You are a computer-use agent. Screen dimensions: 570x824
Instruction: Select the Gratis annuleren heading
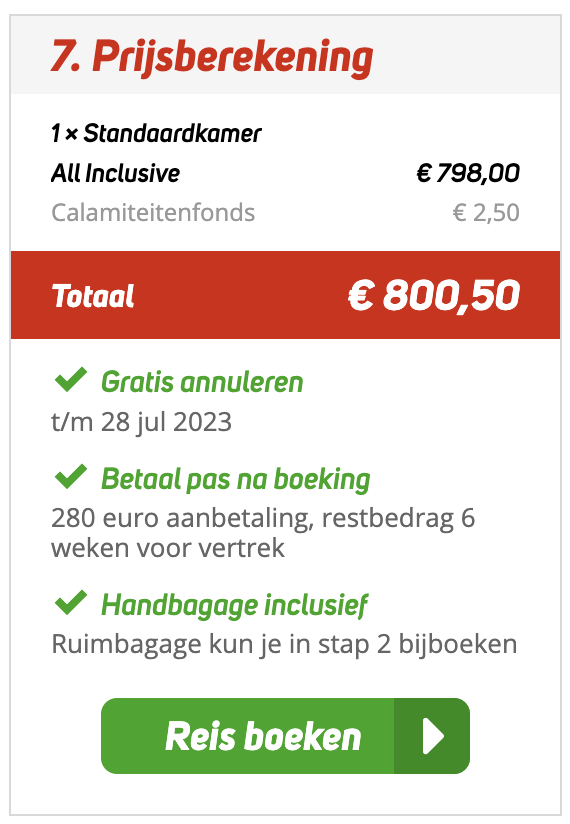point(202,382)
